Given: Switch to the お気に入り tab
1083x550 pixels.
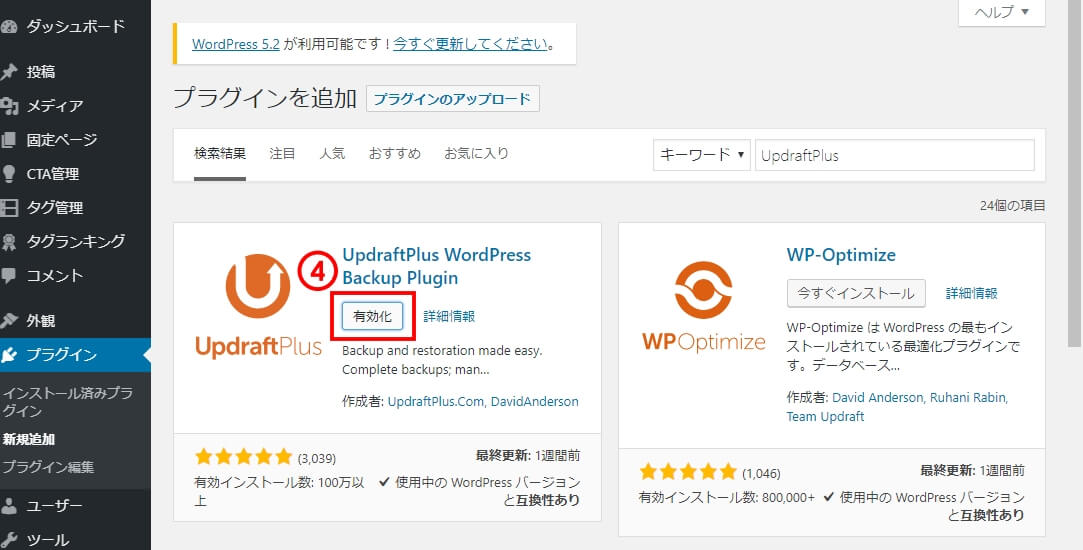Looking at the screenshot, I should point(477,153).
